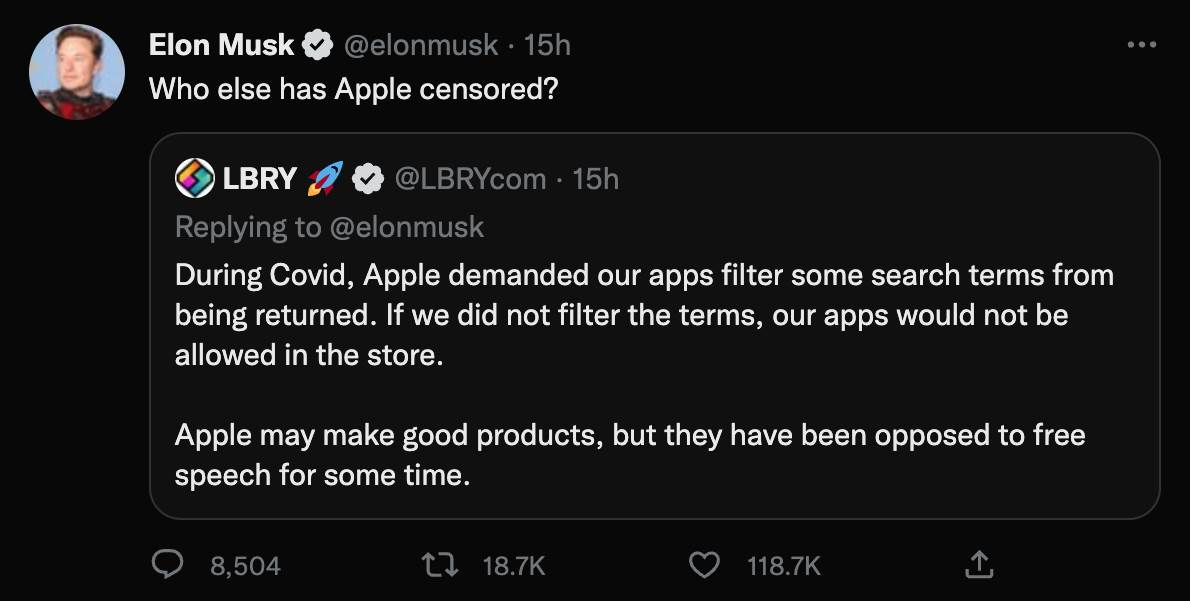Click LBRY's verified badge checkmark

pyautogui.click(x=367, y=179)
